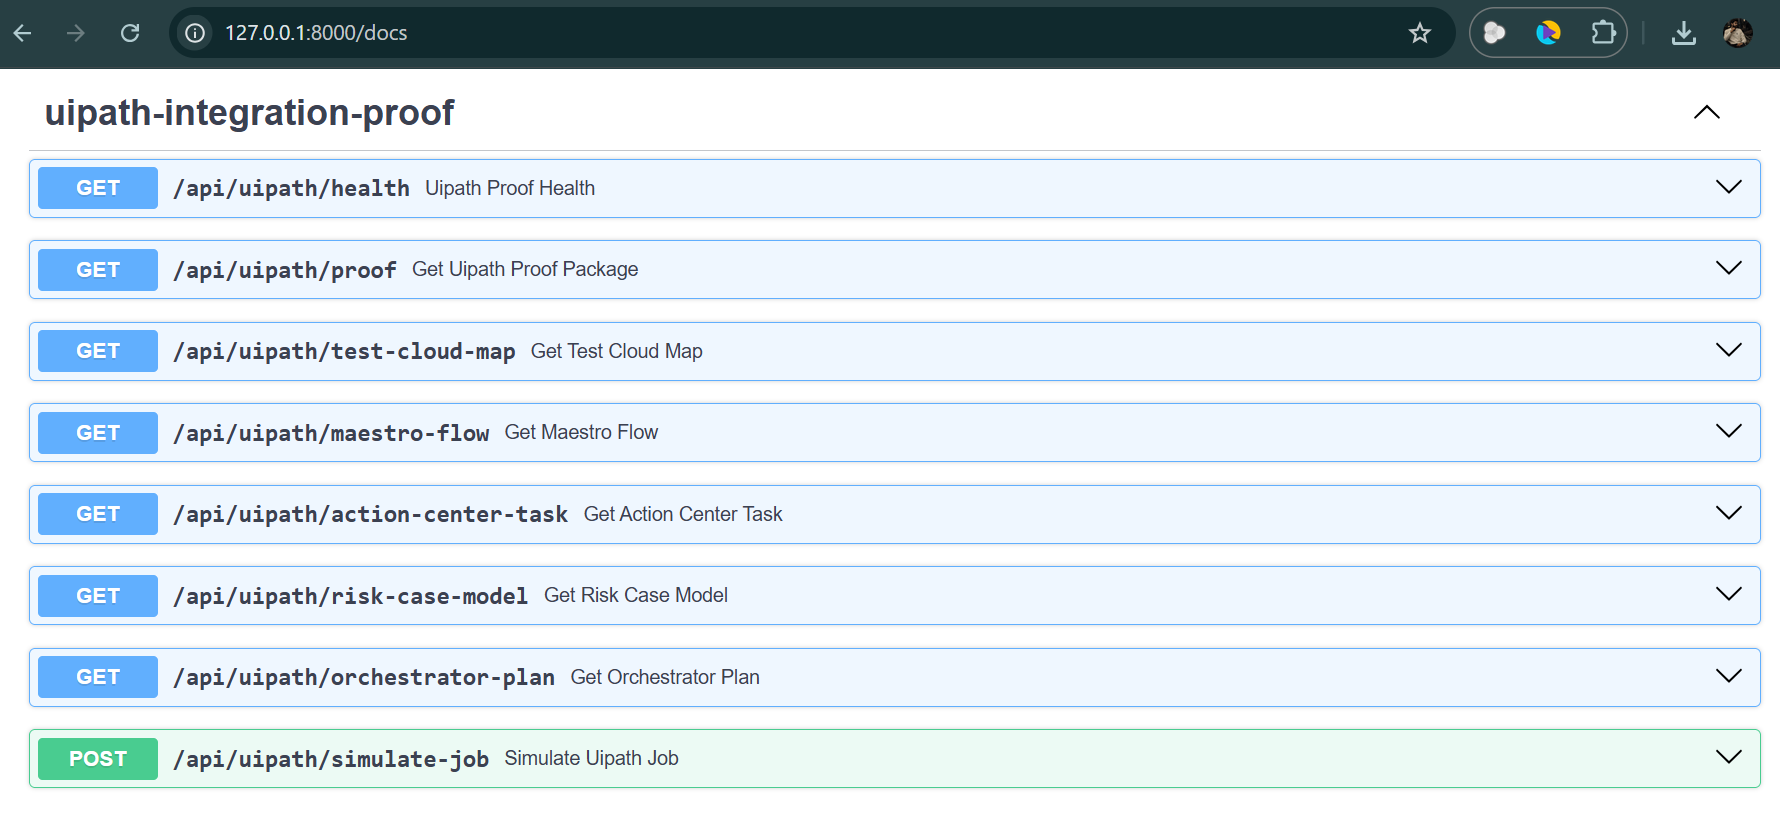This screenshot has width=1780, height=814.
Task: Click the GET badge for orchestrator-plan
Action: (x=98, y=677)
